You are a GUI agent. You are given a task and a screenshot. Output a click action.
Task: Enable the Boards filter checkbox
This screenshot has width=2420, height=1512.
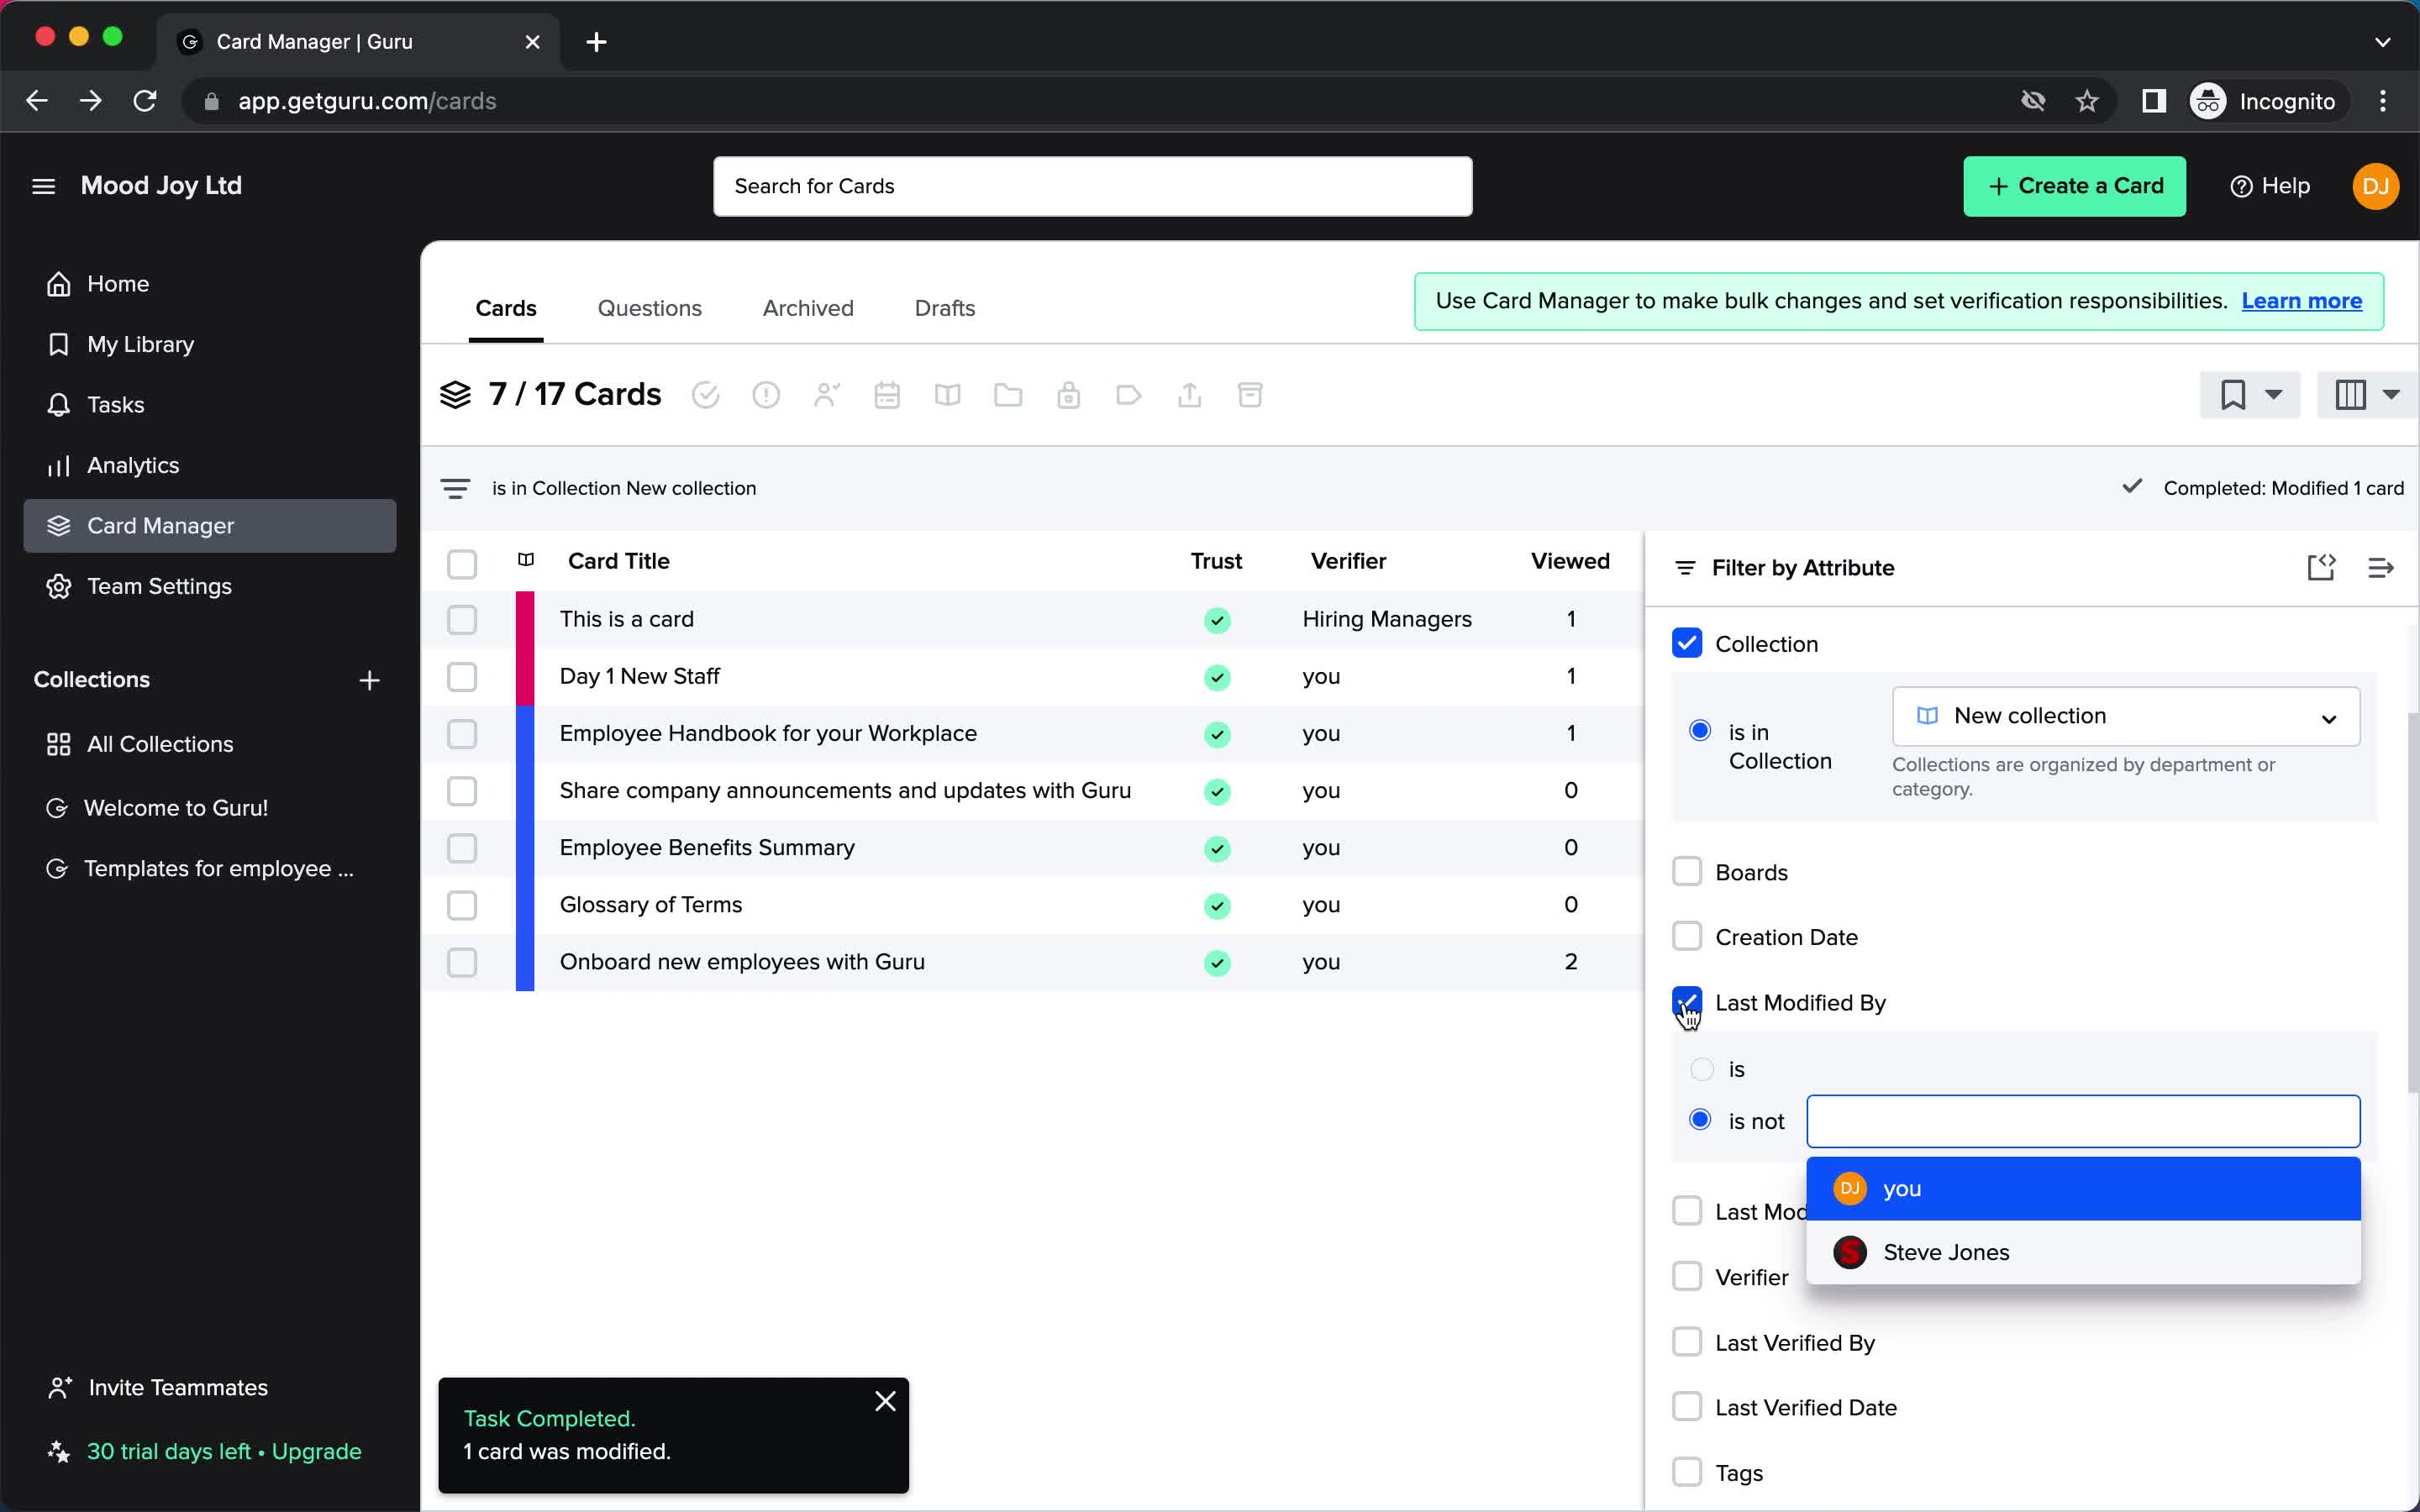tap(1687, 871)
